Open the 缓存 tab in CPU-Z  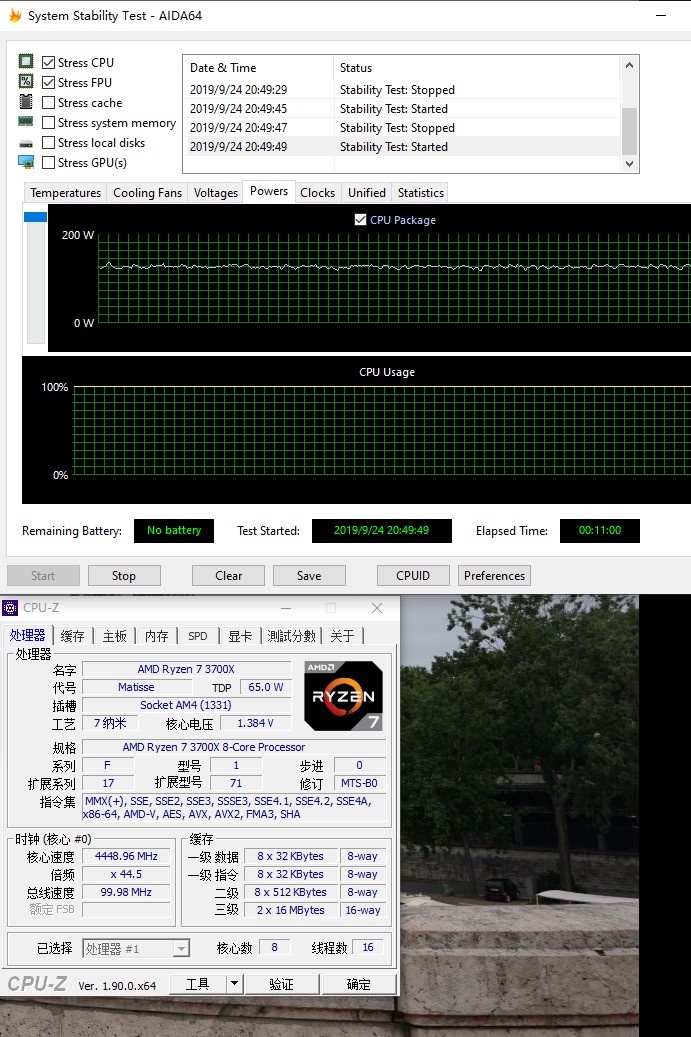tap(72, 636)
